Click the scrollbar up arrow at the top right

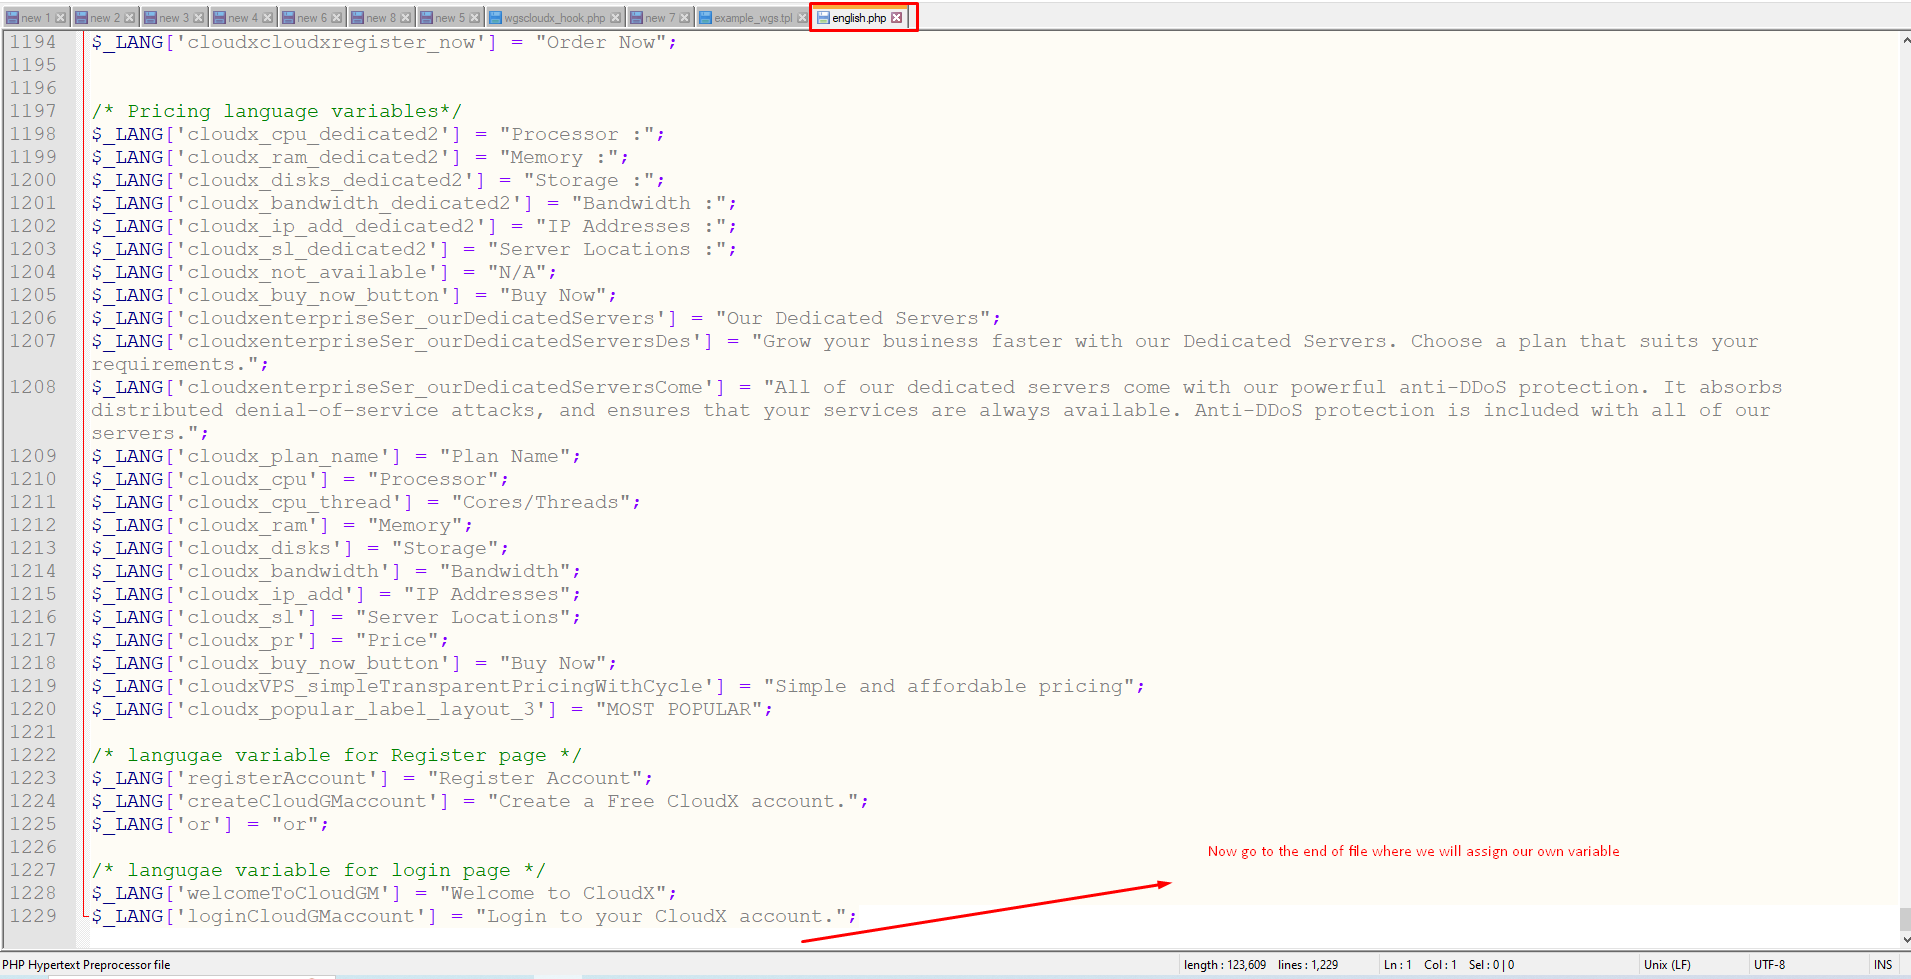point(1904,41)
